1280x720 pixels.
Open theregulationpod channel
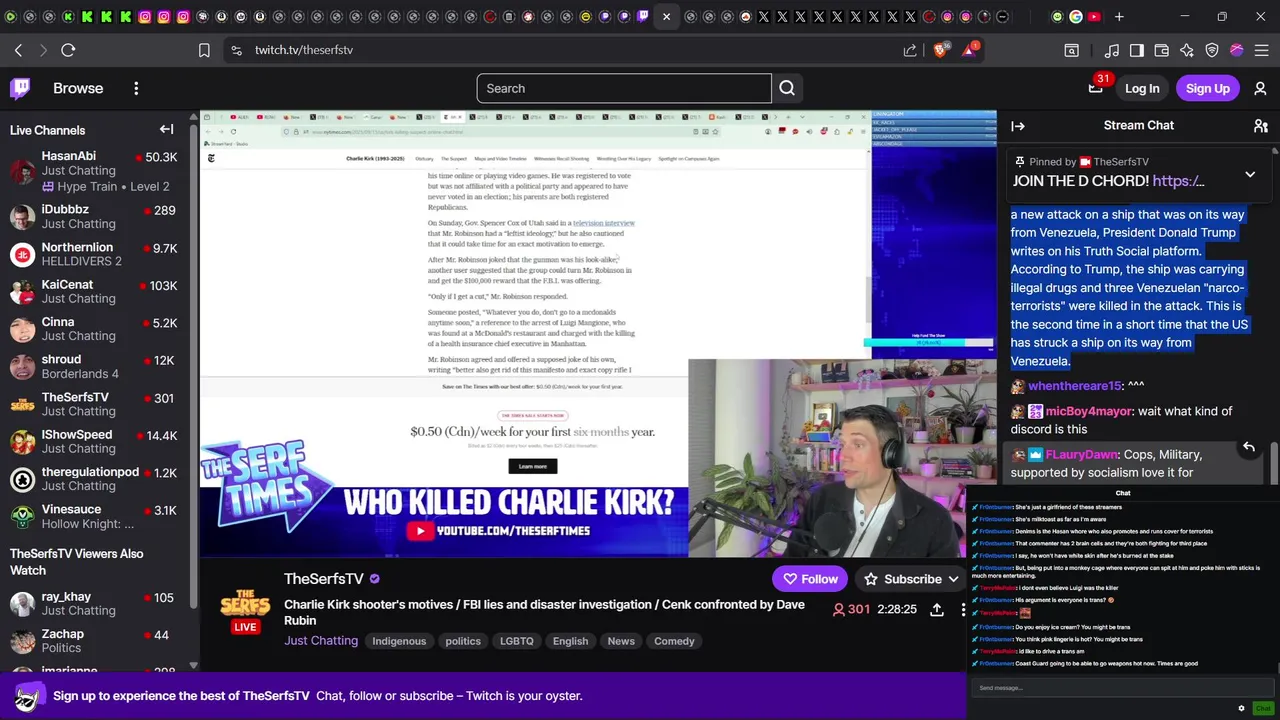[x=95, y=478]
